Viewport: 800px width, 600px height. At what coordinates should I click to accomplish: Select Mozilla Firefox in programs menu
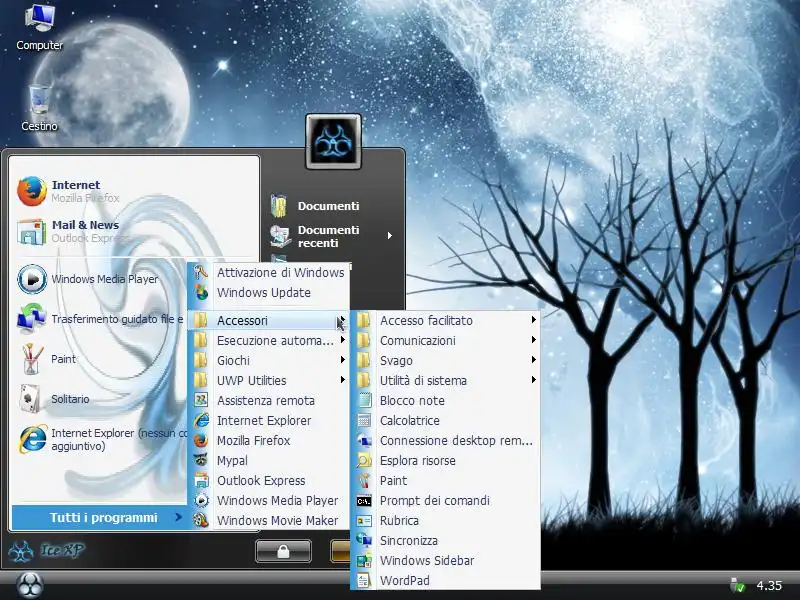[x=268, y=440]
